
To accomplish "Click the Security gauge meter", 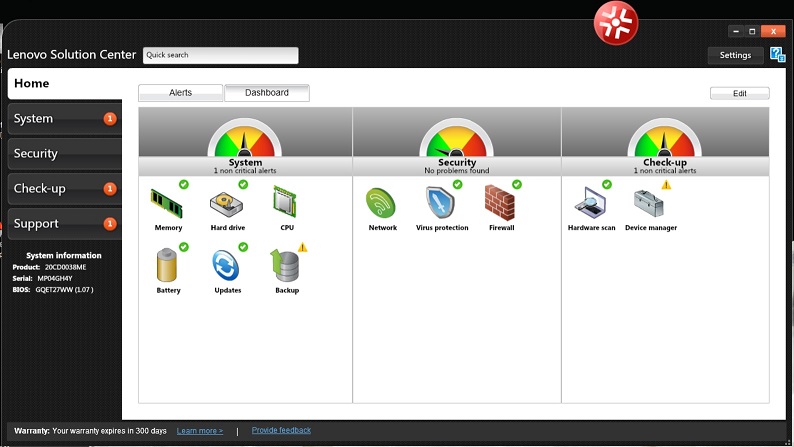I will pos(456,138).
